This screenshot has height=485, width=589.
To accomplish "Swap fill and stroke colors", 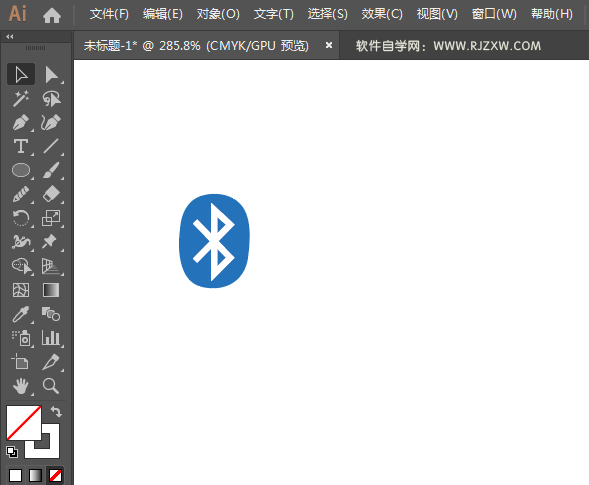I will (x=56, y=412).
